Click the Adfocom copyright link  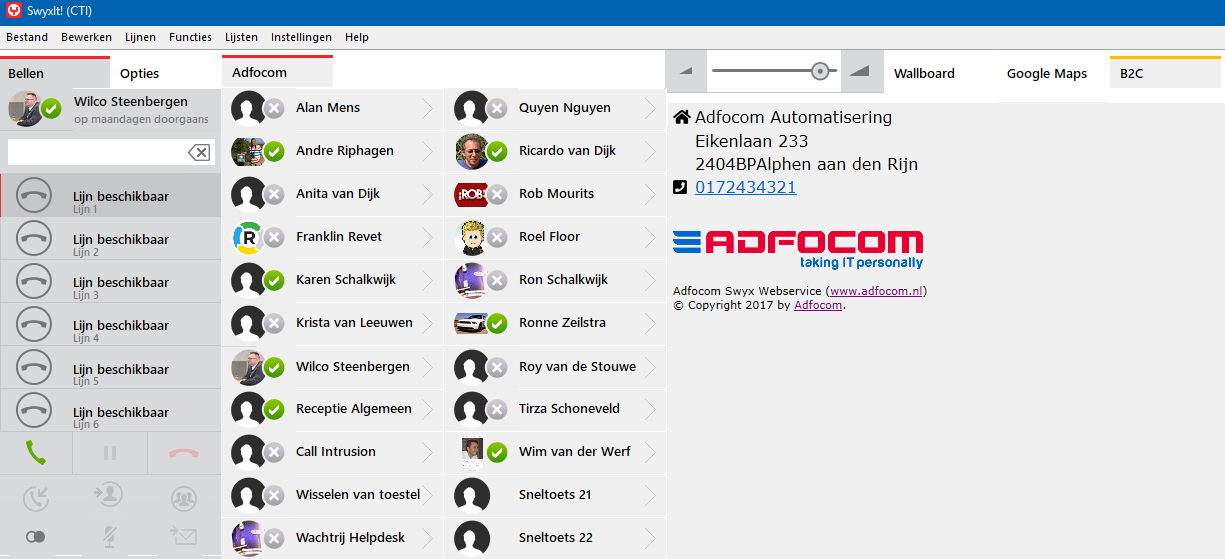[818, 305]
